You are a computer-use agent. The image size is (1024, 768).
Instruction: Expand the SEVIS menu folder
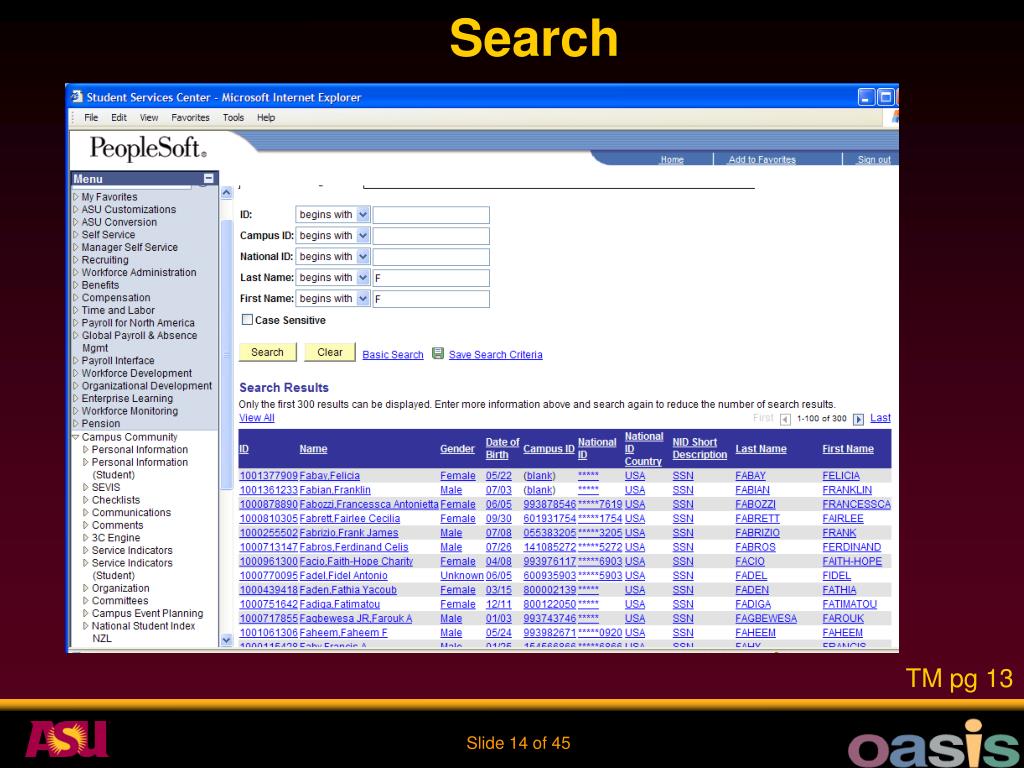[x=86, y=487]
